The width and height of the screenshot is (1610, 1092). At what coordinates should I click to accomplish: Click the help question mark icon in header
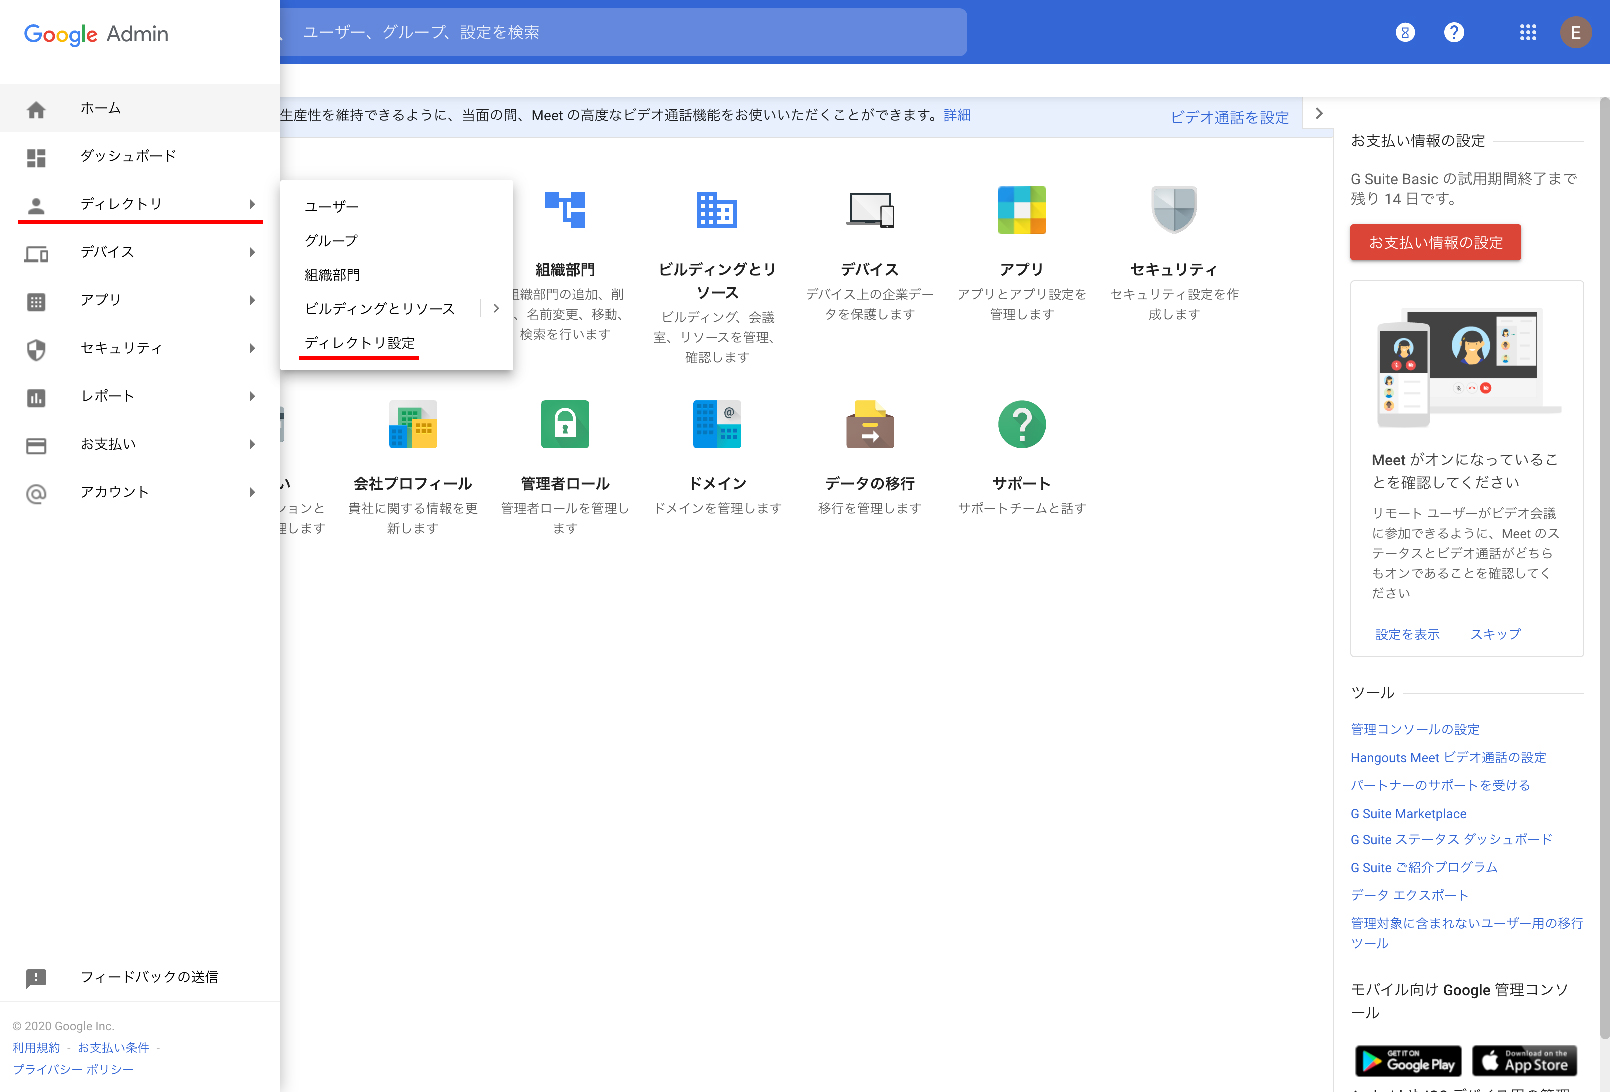1454,33
